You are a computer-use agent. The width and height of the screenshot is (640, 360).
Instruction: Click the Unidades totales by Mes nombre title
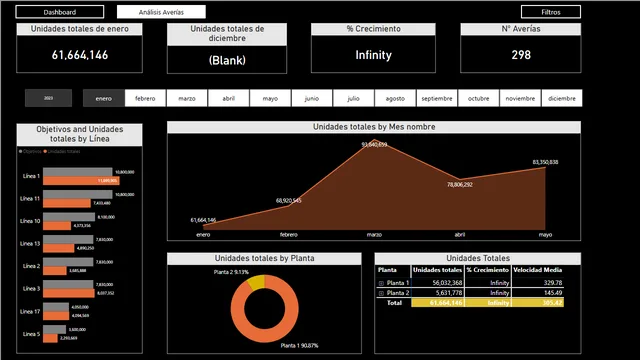pyautogui.click(x=374, y=127)
